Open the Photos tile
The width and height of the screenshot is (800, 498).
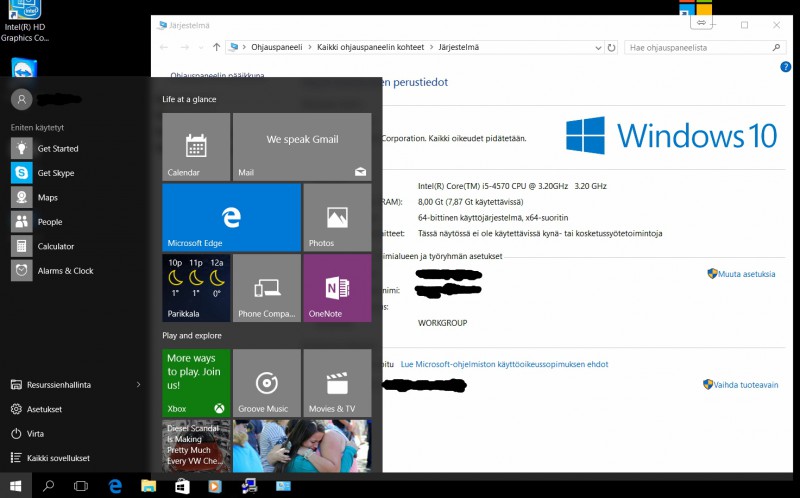coord(337,217)
